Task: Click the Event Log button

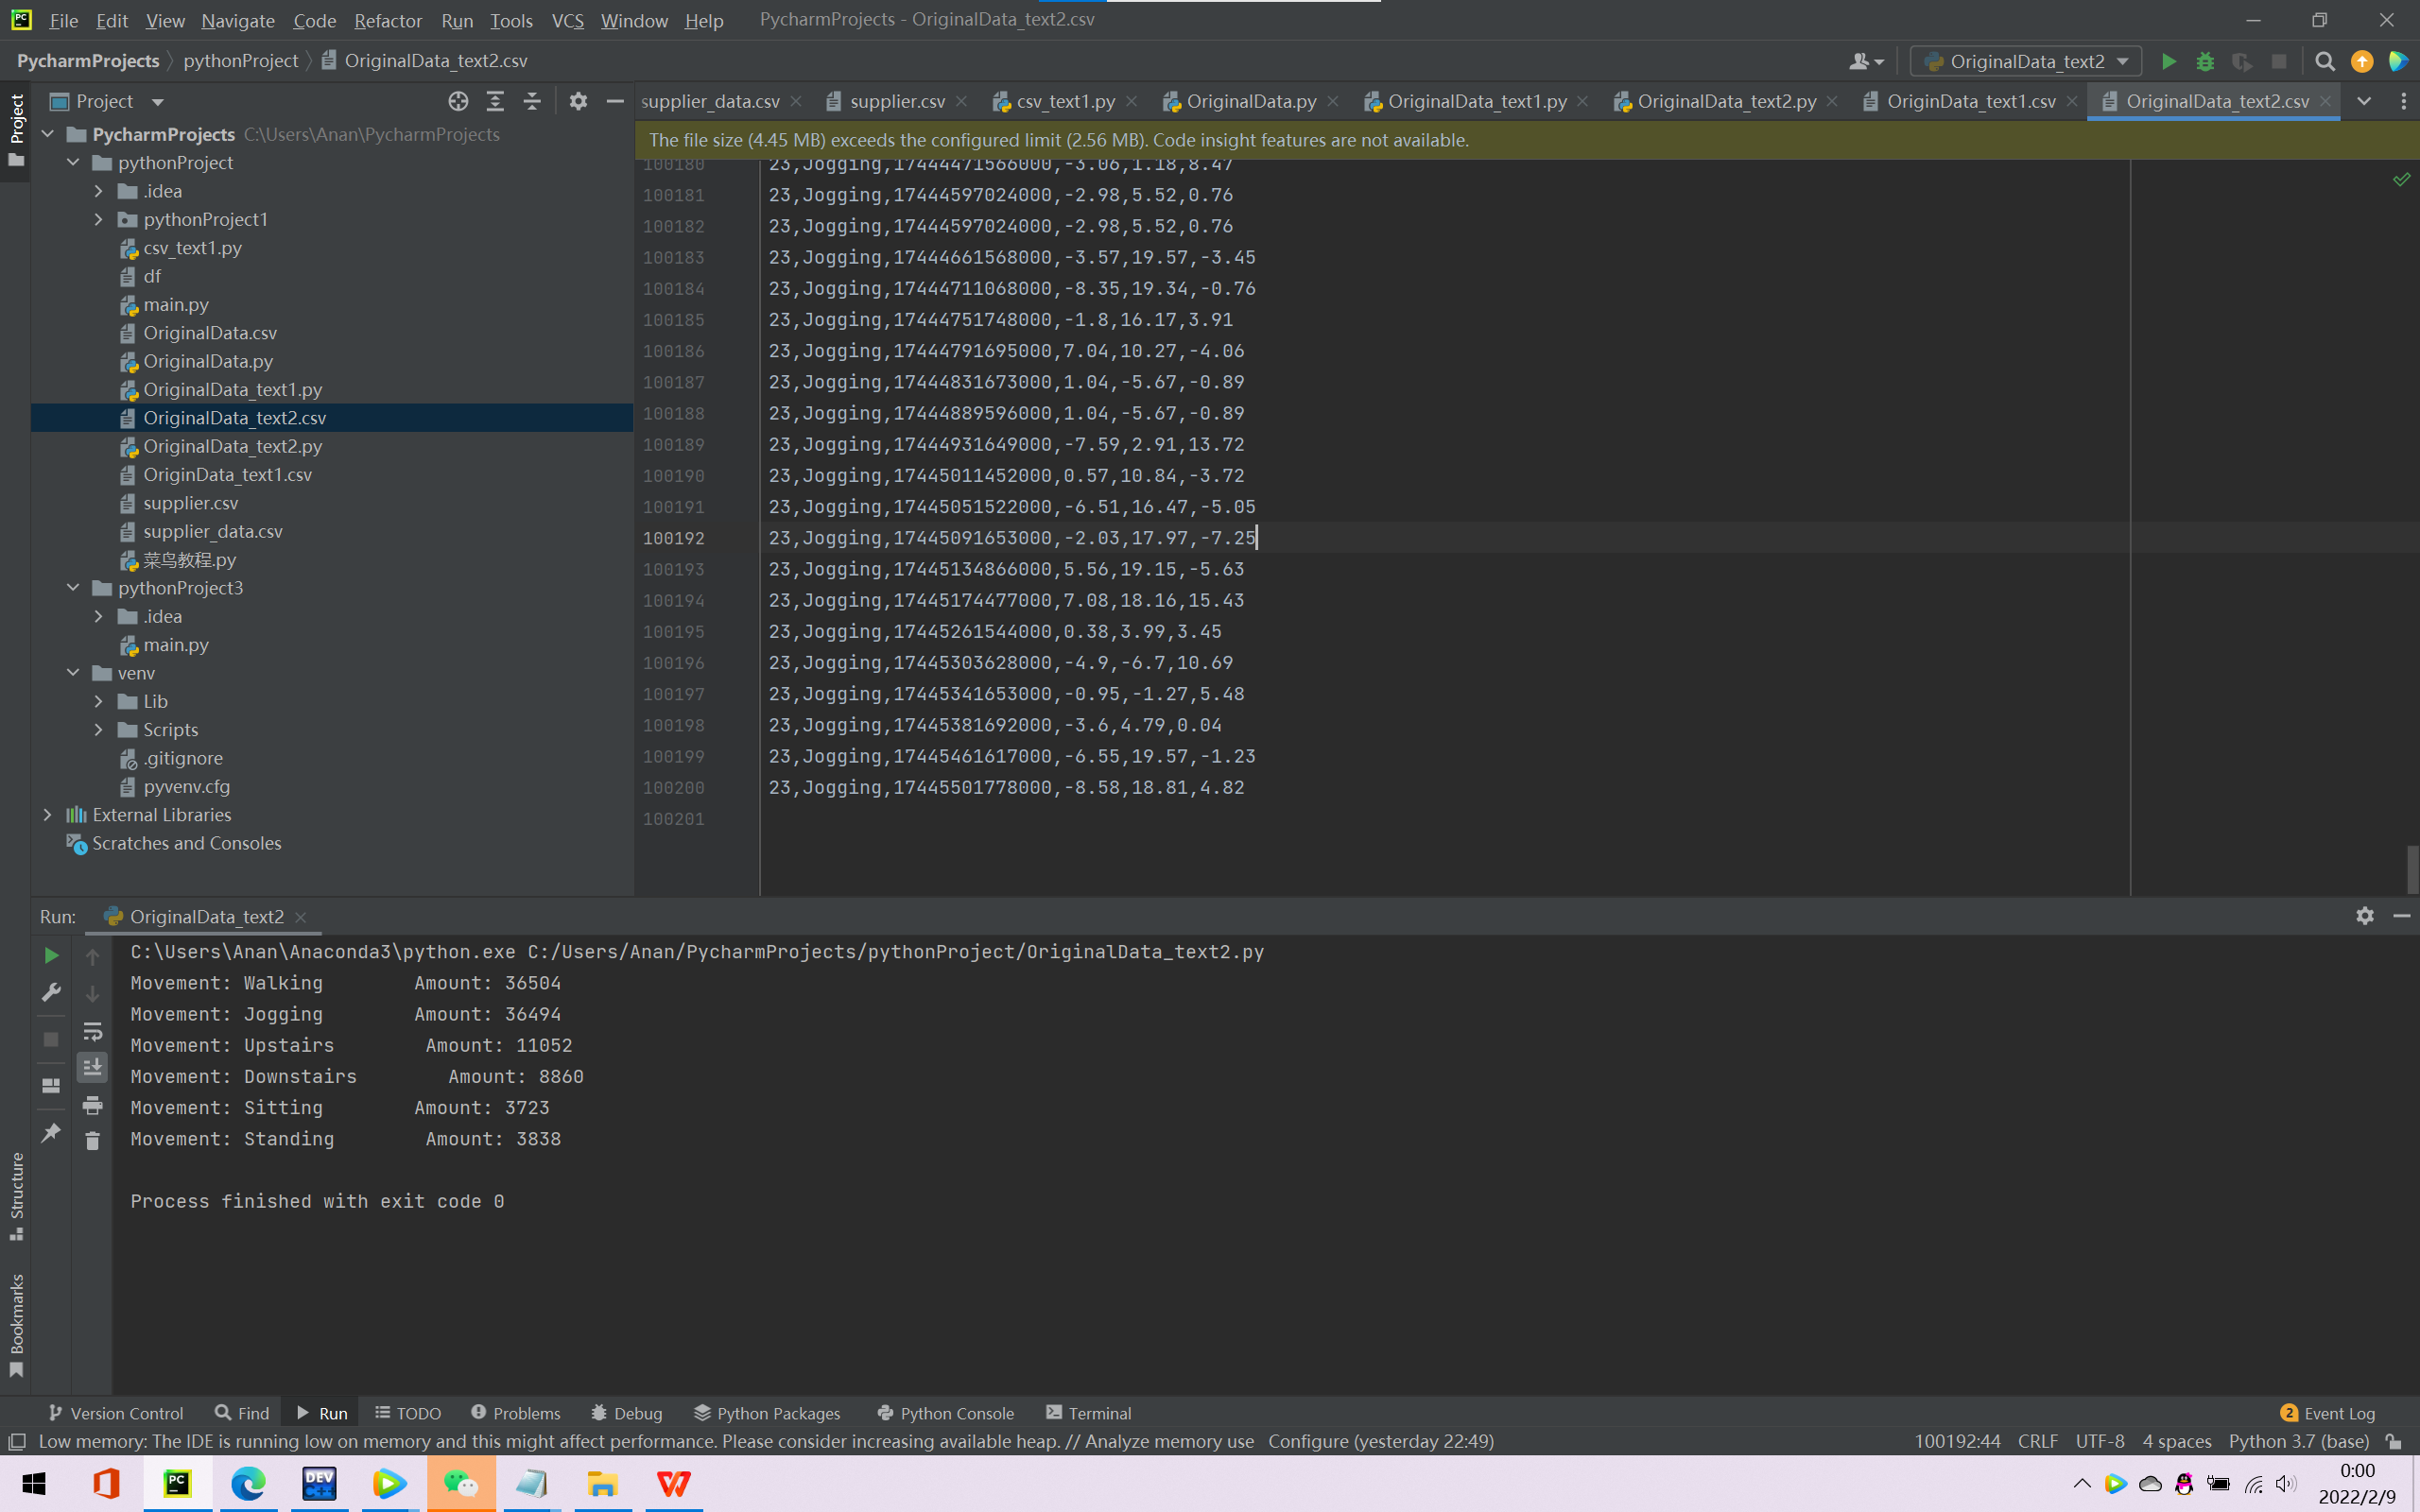Action: point(2327,1413)
